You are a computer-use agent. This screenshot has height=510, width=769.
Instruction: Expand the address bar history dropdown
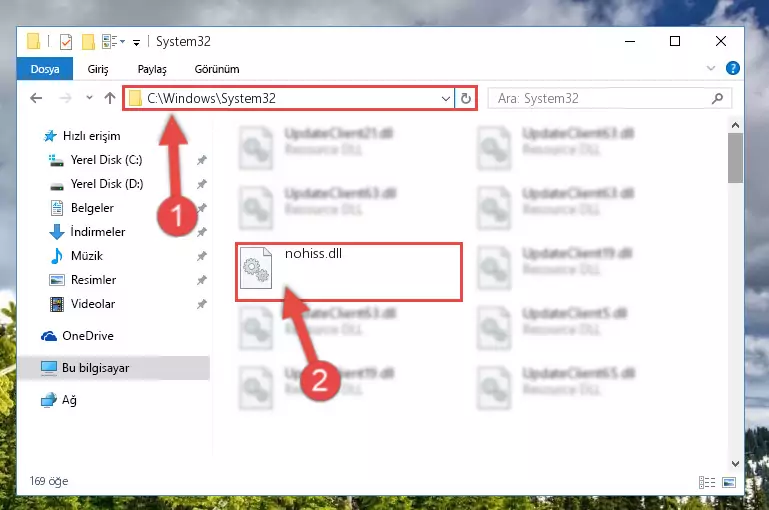tap(445, 99)
